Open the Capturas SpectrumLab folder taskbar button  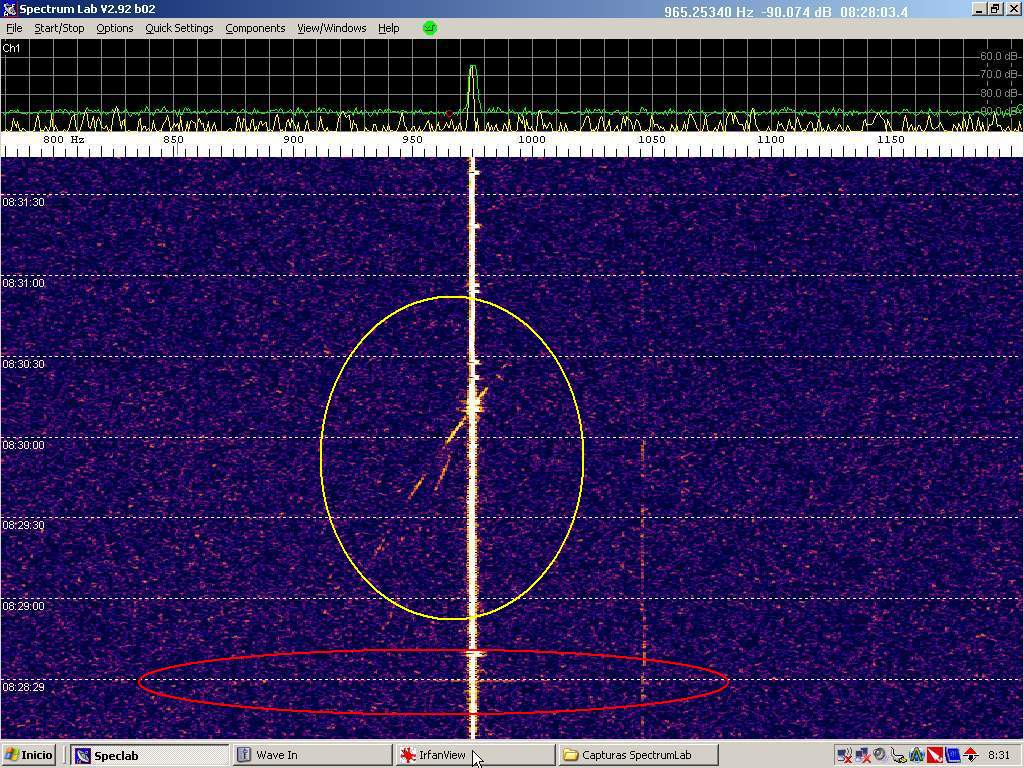click(x=637, y=755)
